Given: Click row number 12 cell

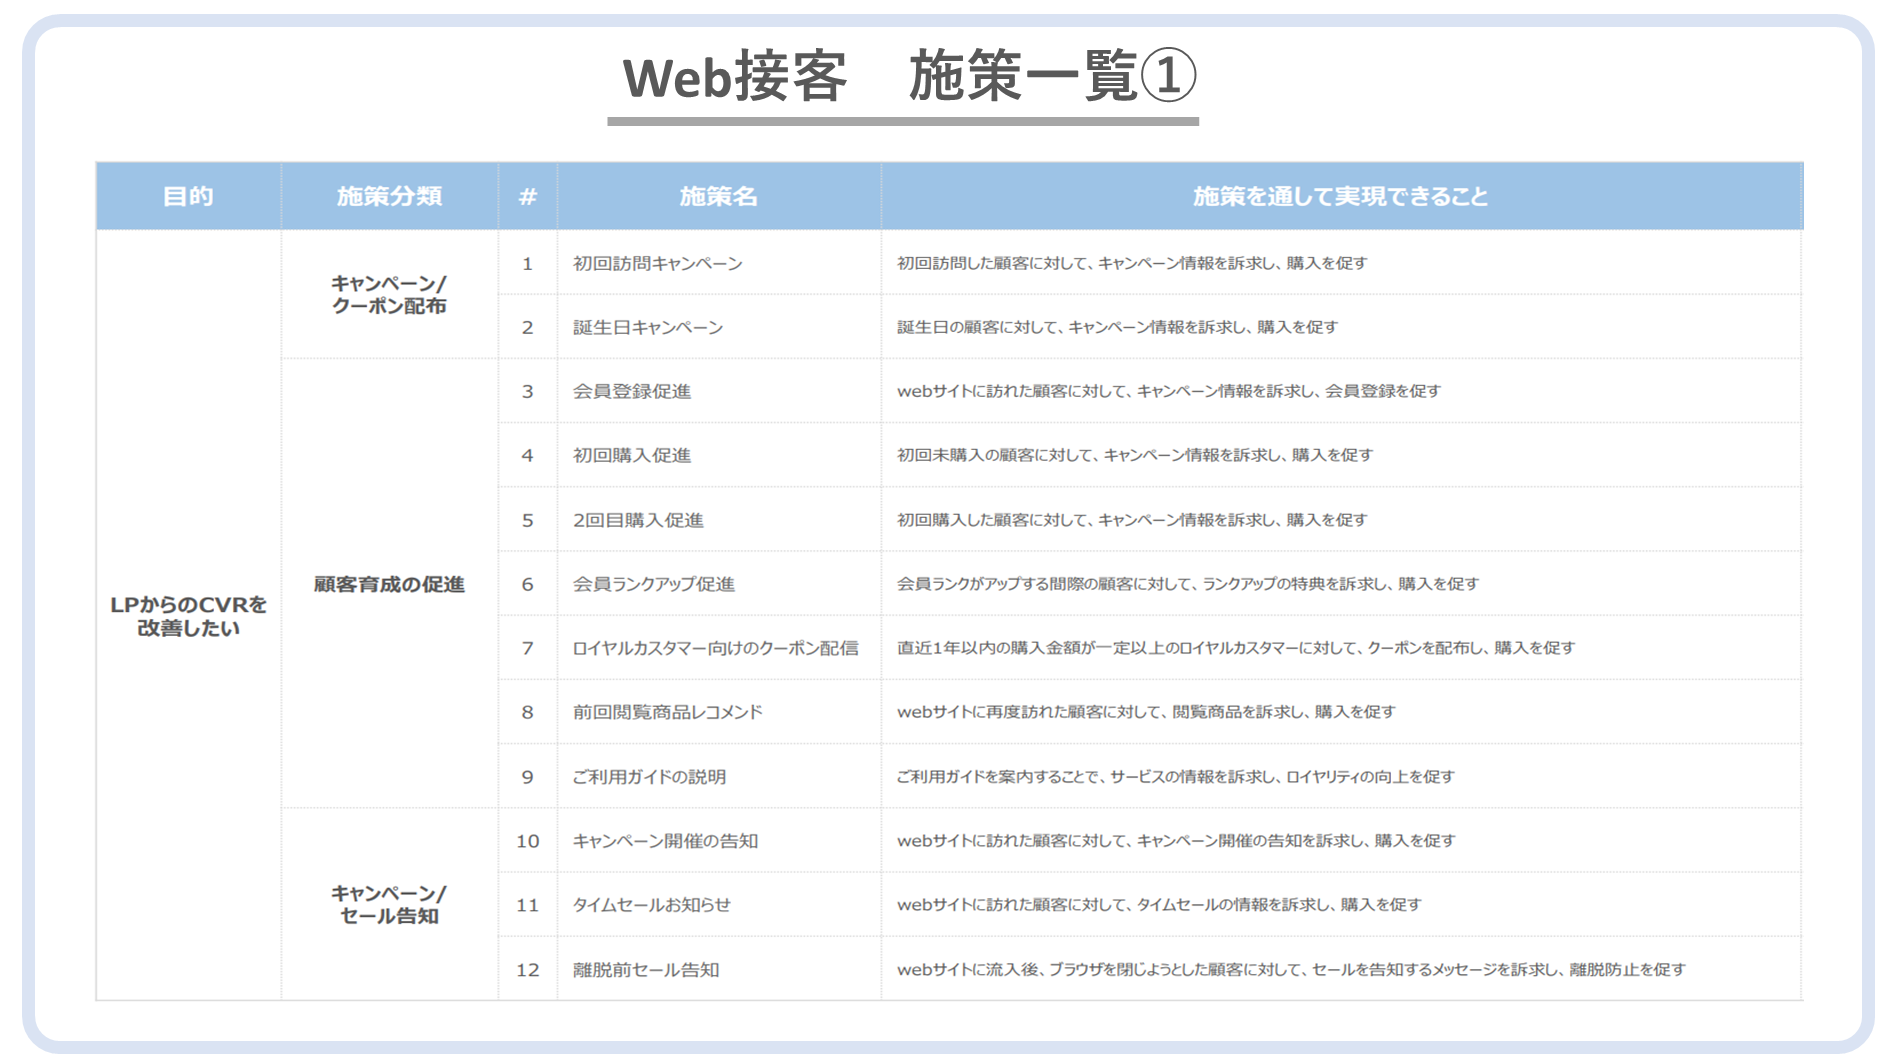Looking at the screenshot, I should point(528,970).
